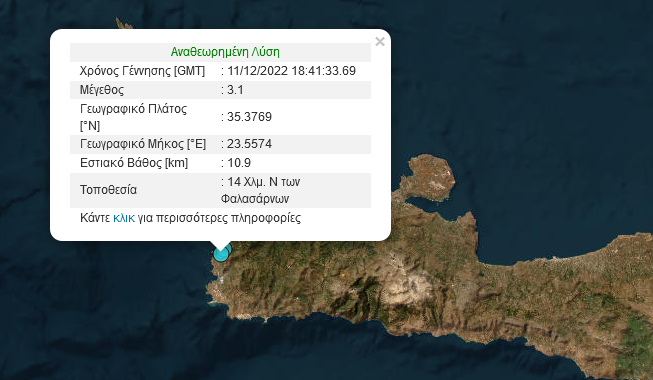Click the 'Εστιακό Βάθος [km]' label

point(134,163)
